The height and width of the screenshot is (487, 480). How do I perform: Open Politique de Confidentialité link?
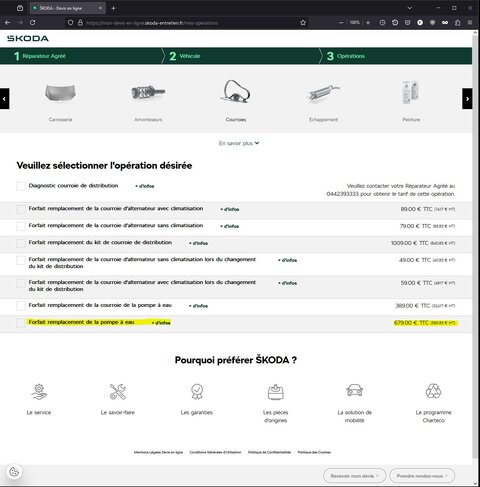click(269, 452)
